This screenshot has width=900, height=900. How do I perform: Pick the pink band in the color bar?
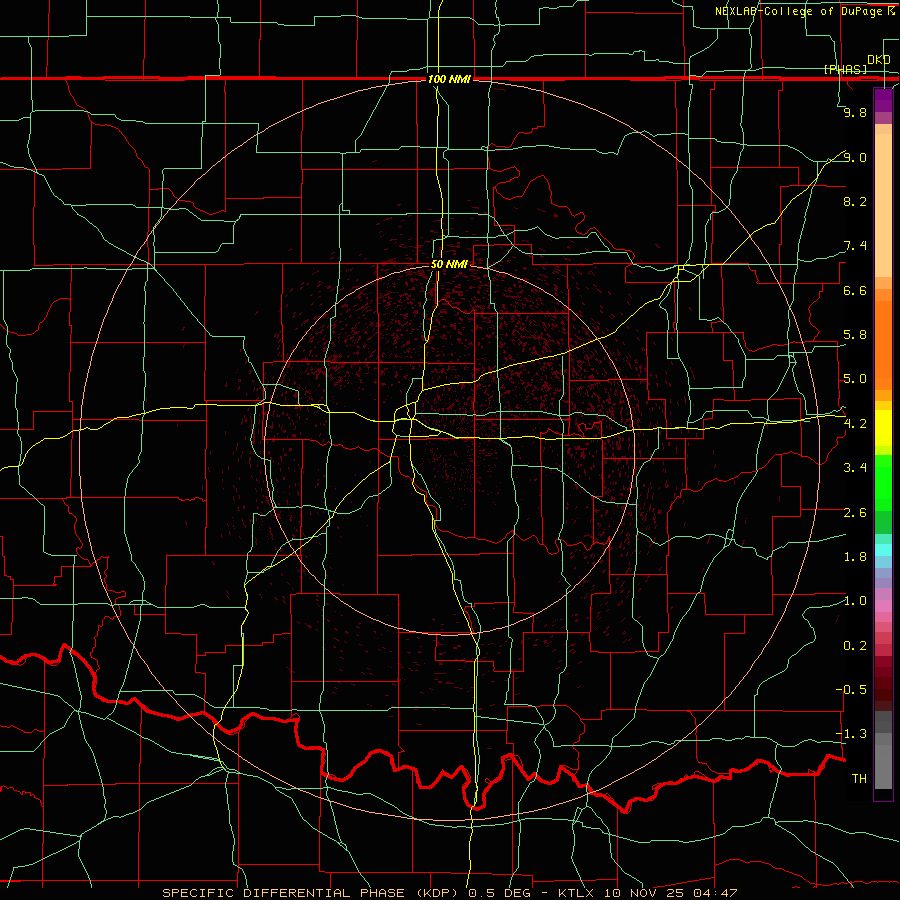point(883,606)
